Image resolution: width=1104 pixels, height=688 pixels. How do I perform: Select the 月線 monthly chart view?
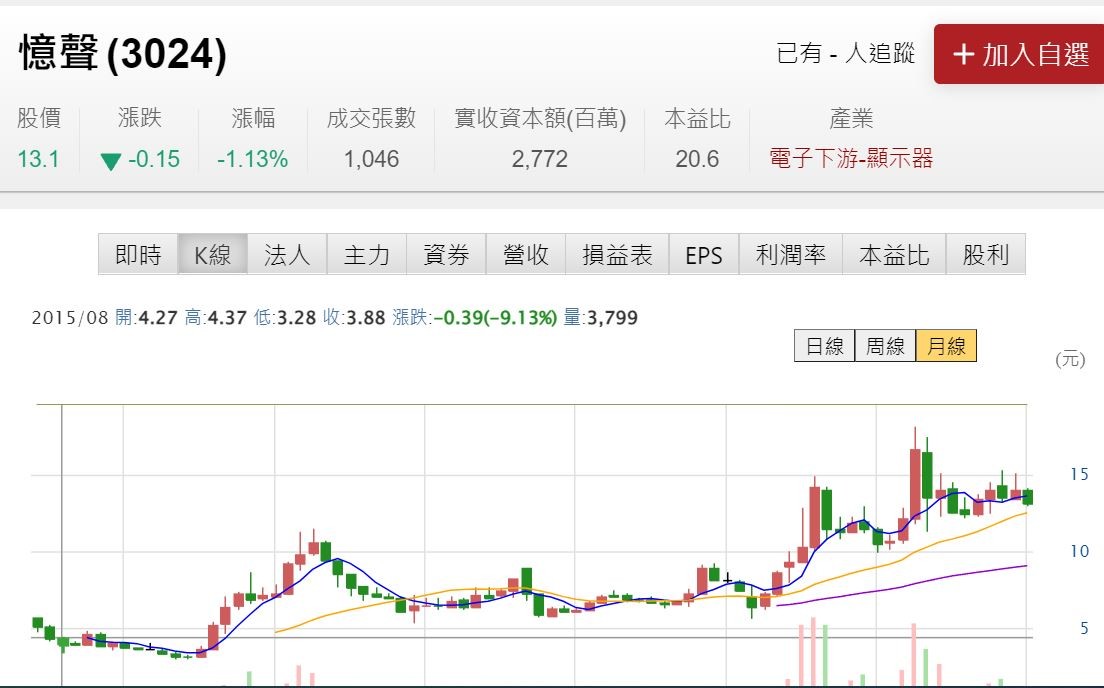(x=946, y=346)
